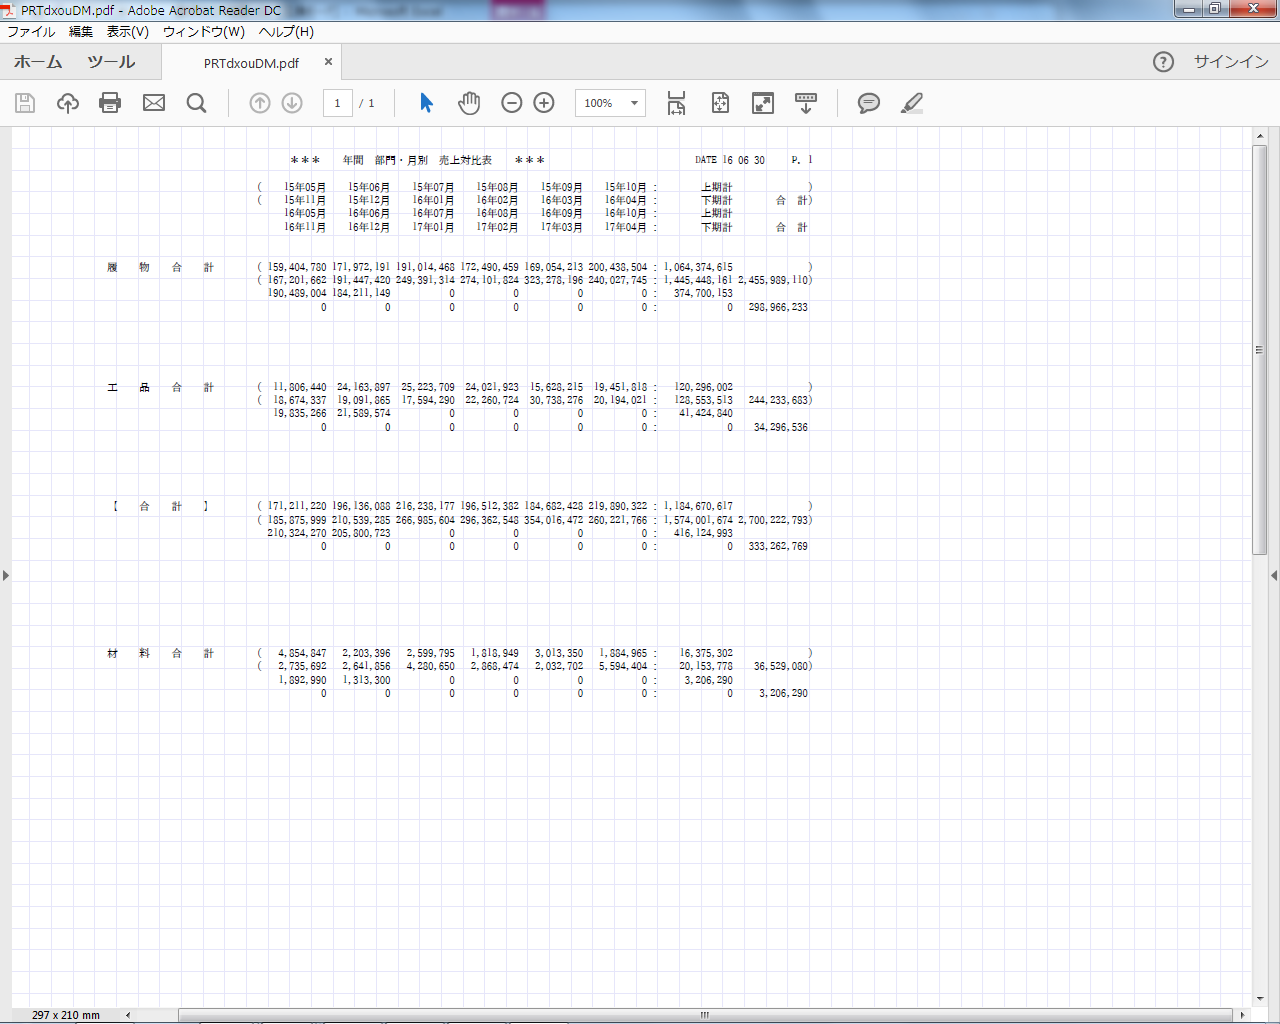This screenshot has width=1280, height=1024.
Task: Open the 100% zoom level dropdown
Action: [x=633, y=103]
